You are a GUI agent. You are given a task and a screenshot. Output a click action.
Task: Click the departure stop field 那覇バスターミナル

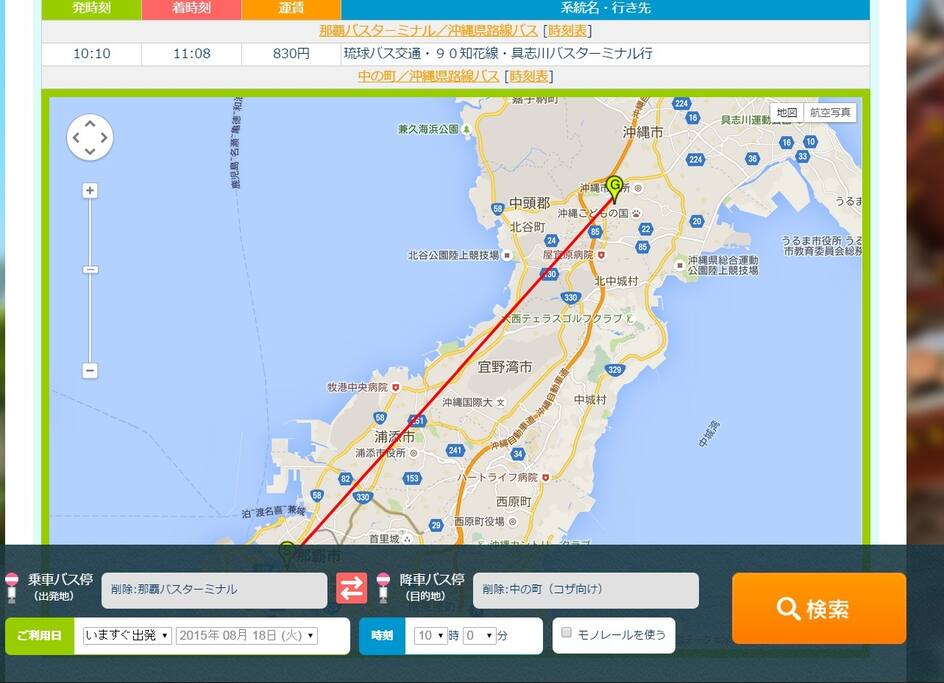click(214, 590)
